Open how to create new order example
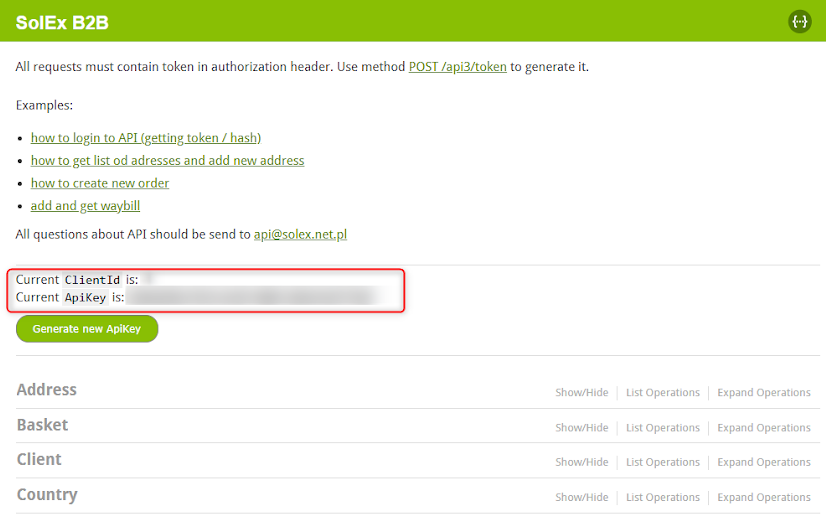826x515 pixels. click(100, 183)
